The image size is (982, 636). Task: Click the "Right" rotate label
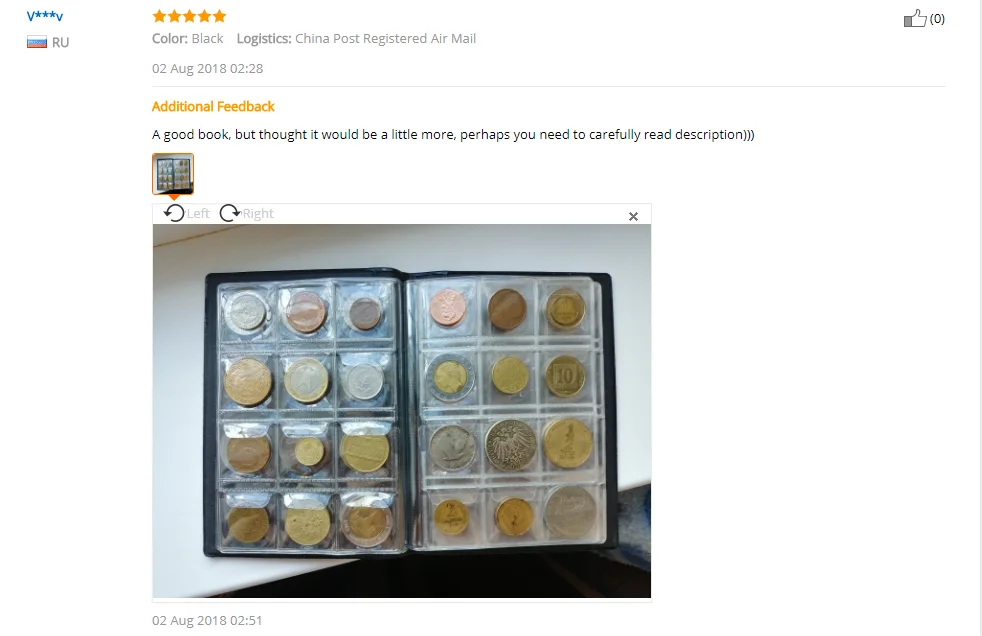(258, 213)
